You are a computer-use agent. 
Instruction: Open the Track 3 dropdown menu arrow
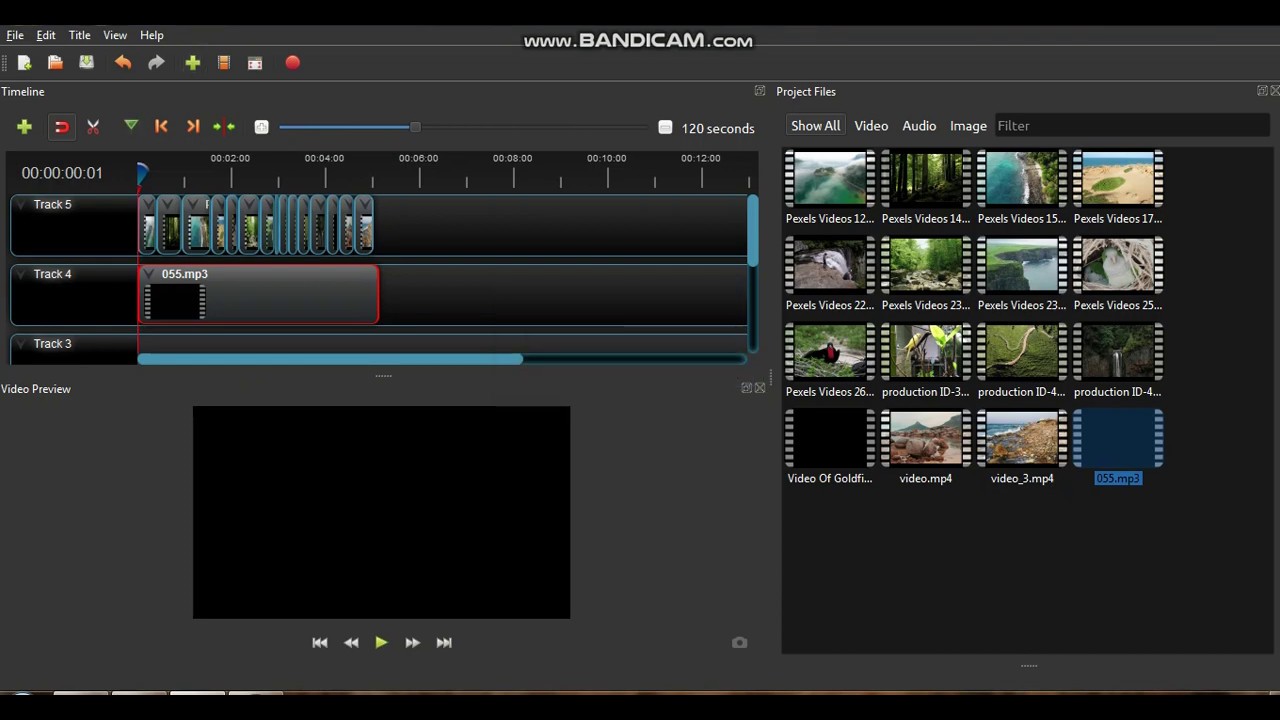coord(21,344)
